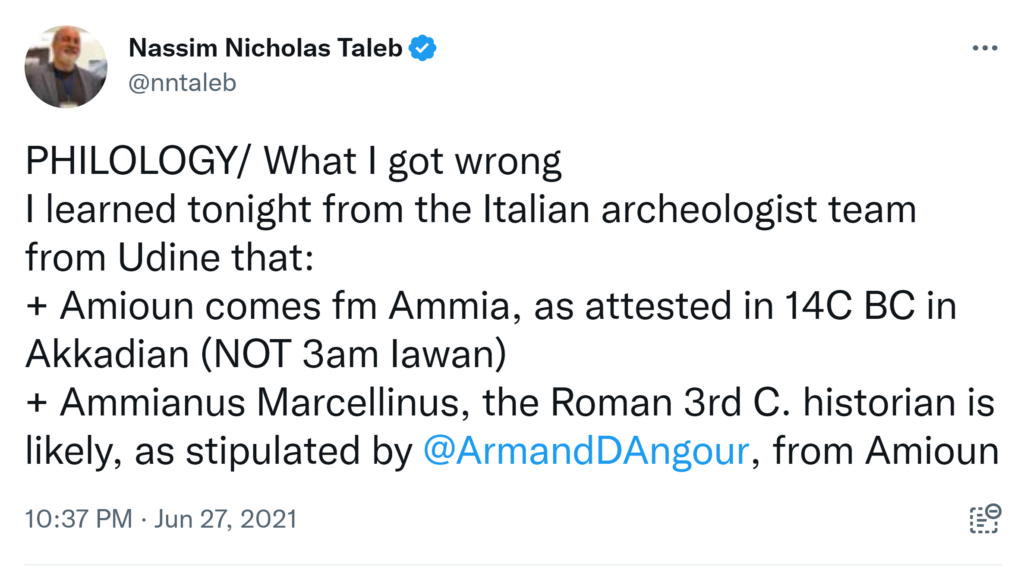Open the three-dot More options menu

pyautogui.click(x=984, y=49)
